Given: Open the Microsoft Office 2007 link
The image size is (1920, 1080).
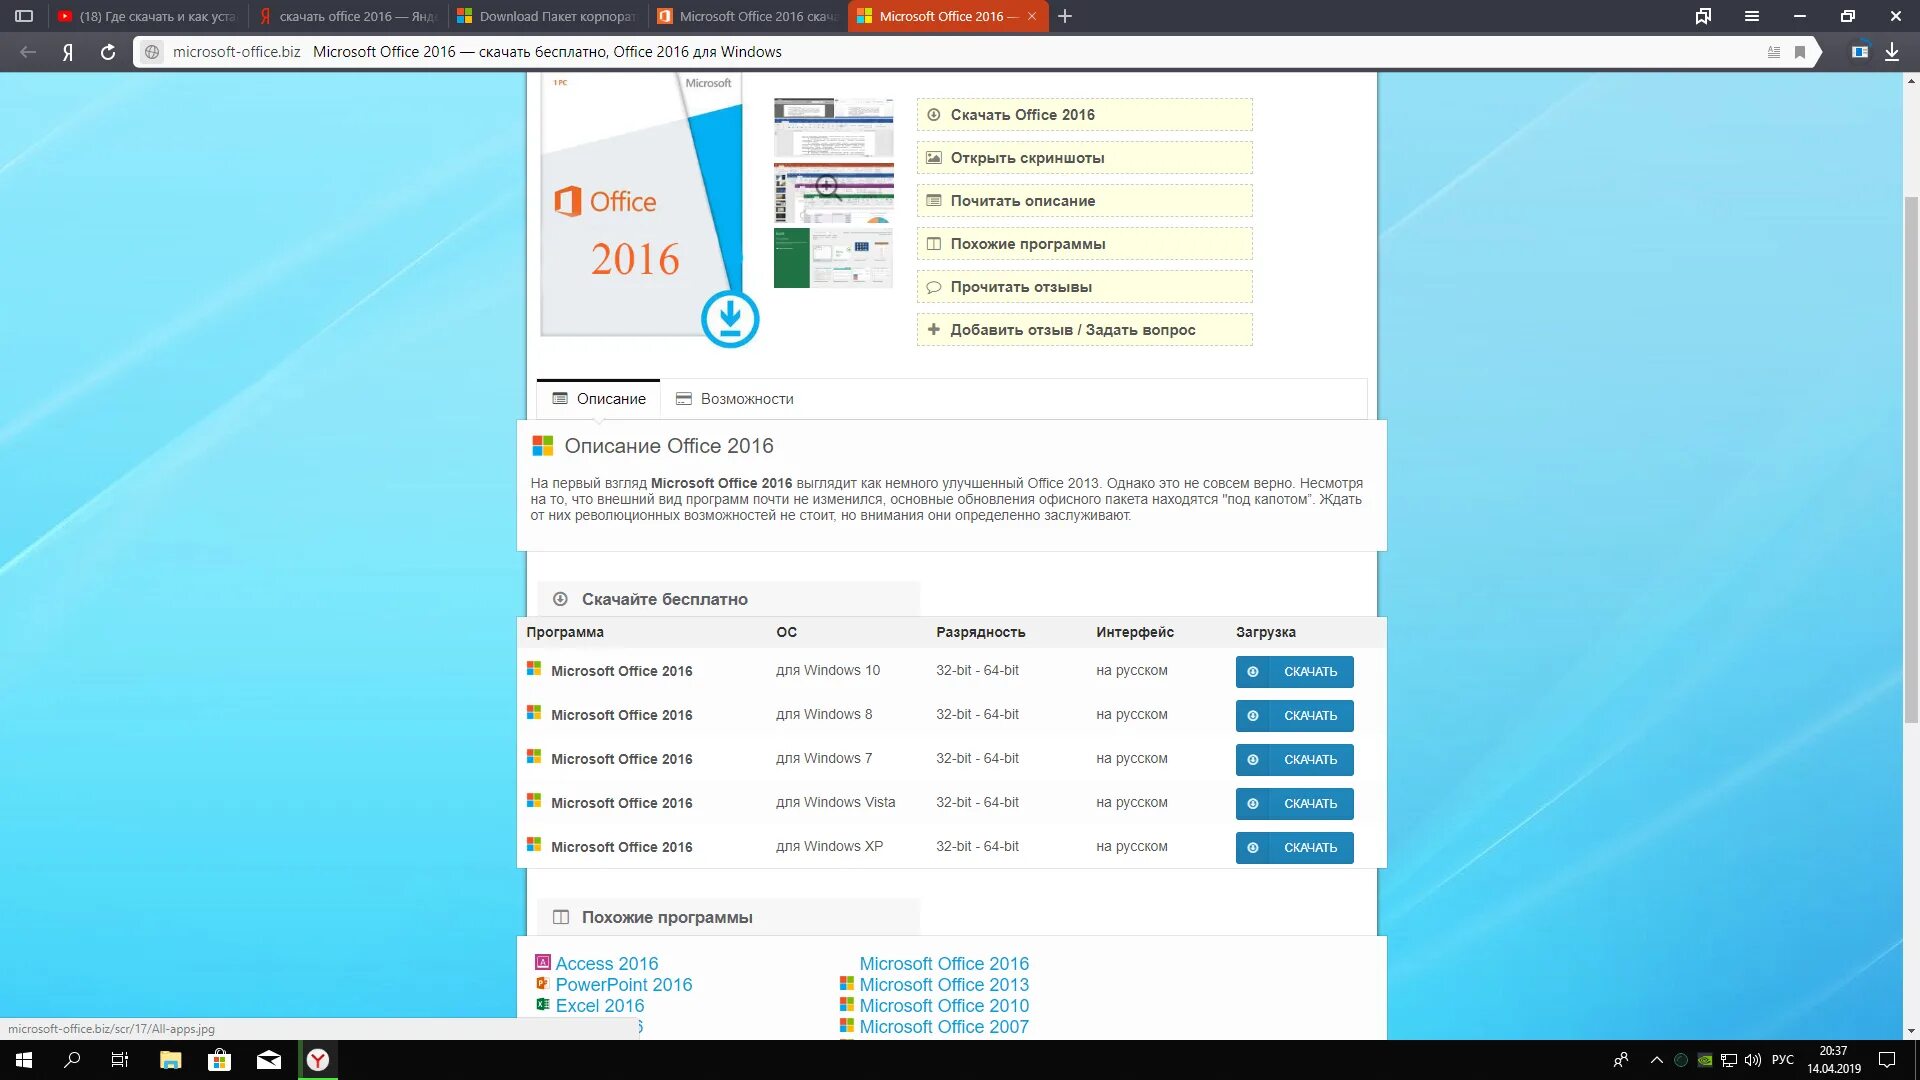Looking at the screenshot, I should coord(943,1027).
